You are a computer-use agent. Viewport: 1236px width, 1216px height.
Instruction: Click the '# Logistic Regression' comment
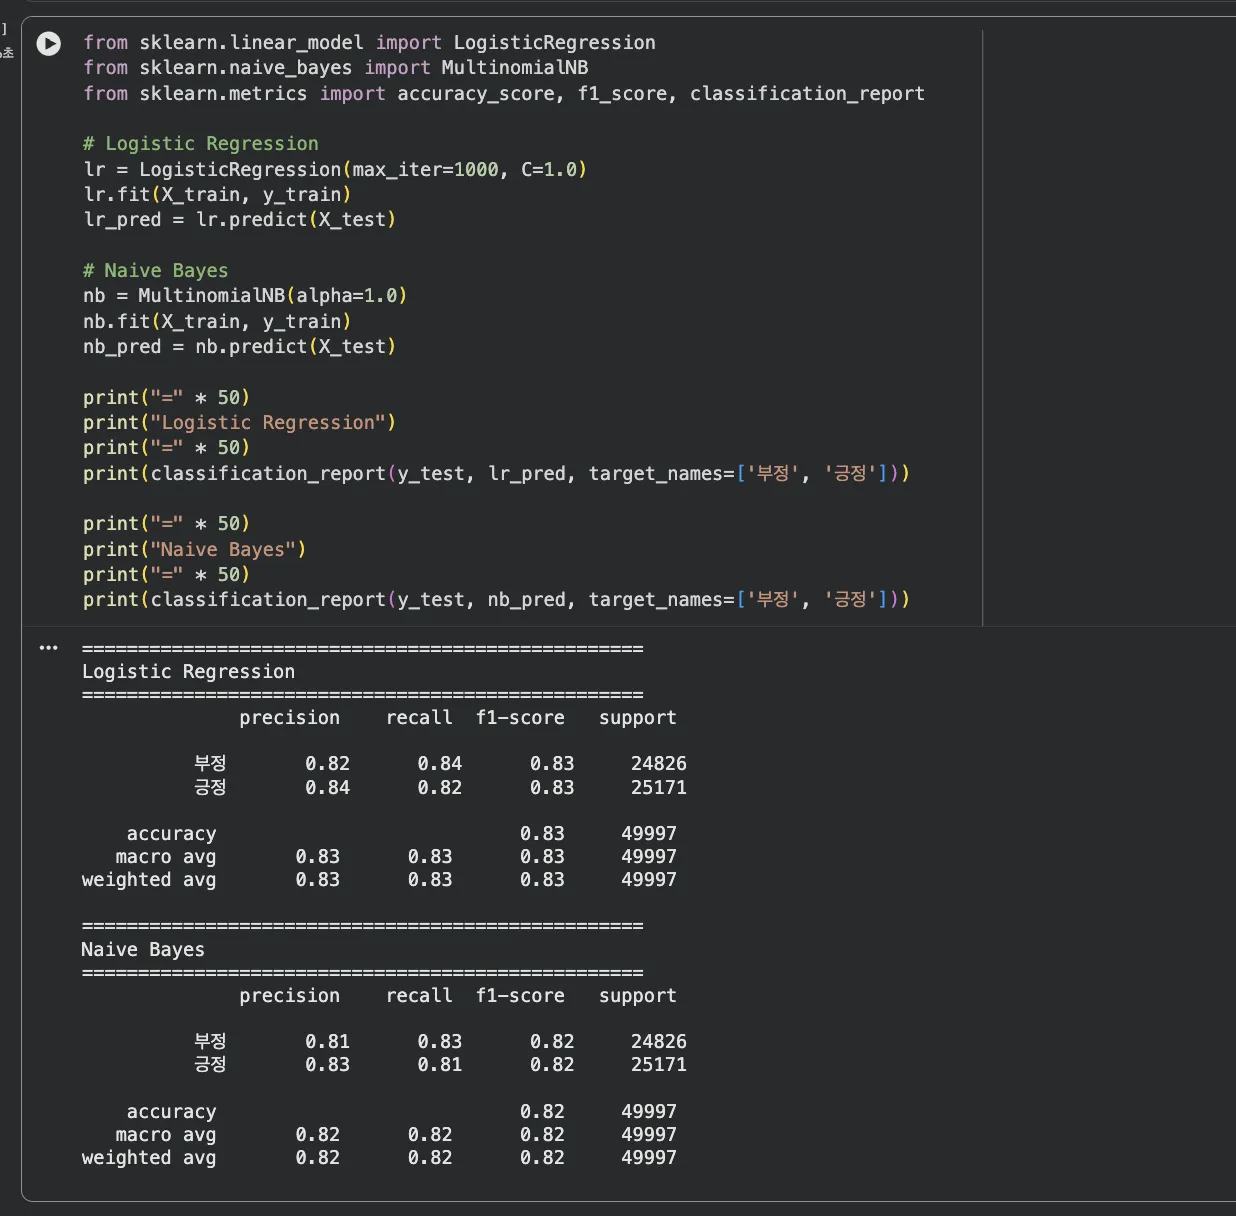pyautogui.click(x=200, y=144)
